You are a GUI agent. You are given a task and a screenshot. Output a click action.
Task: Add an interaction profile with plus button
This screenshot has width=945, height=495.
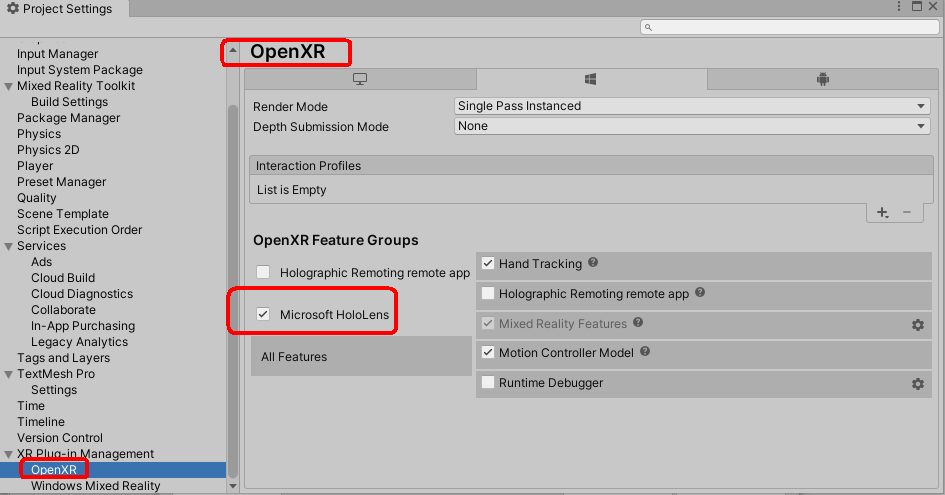tap(882, 212)
